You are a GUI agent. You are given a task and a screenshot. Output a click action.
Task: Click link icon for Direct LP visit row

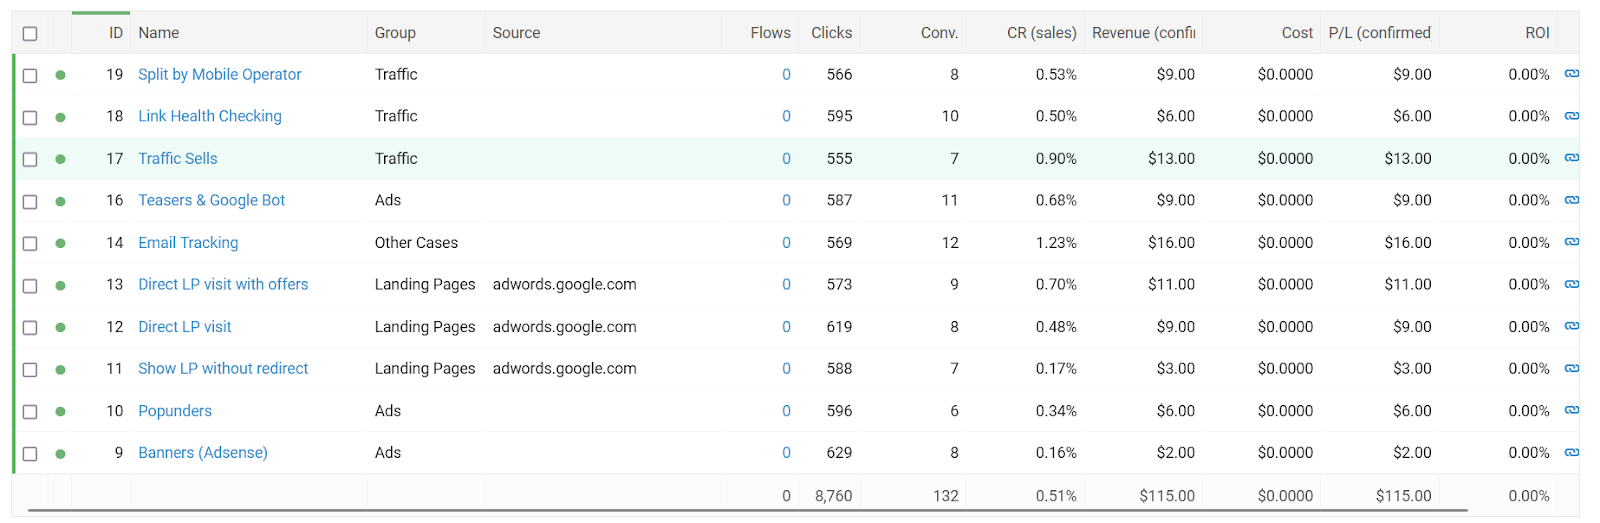(1571, 326)
